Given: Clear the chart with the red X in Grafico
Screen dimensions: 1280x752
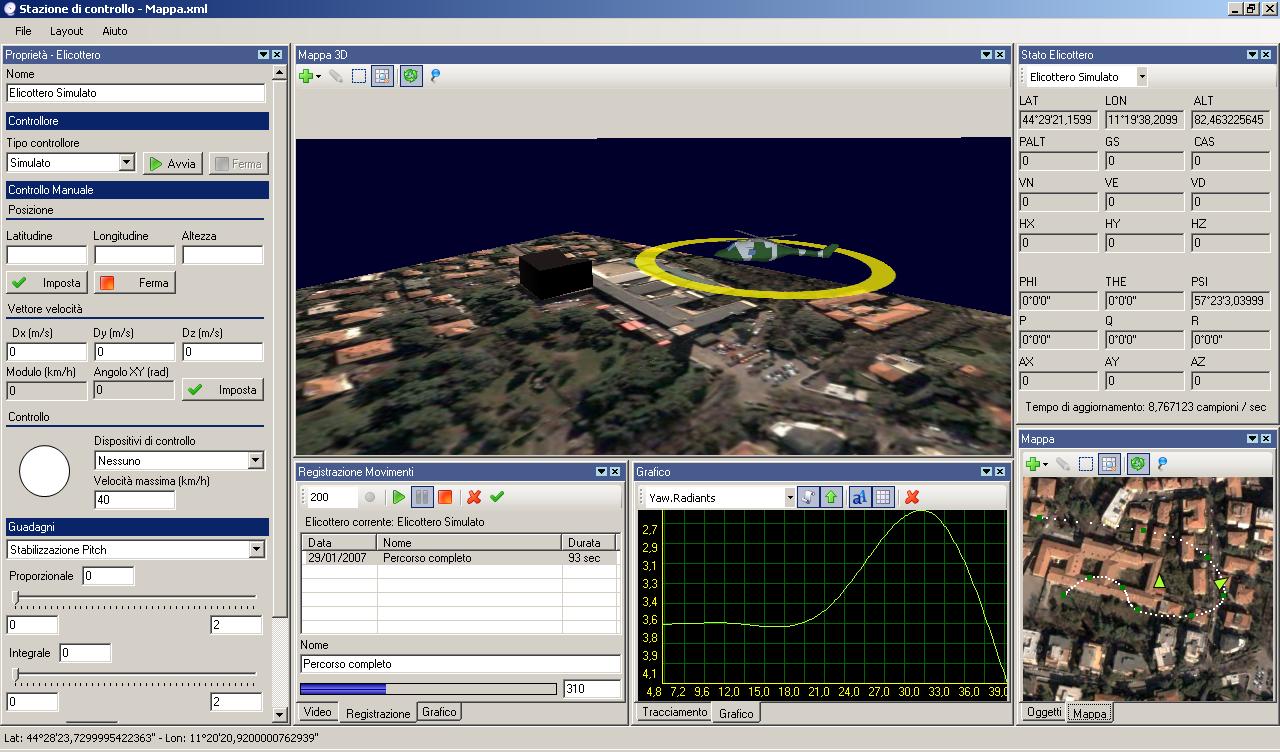Looking at the screenshot, I should point(912,497).
